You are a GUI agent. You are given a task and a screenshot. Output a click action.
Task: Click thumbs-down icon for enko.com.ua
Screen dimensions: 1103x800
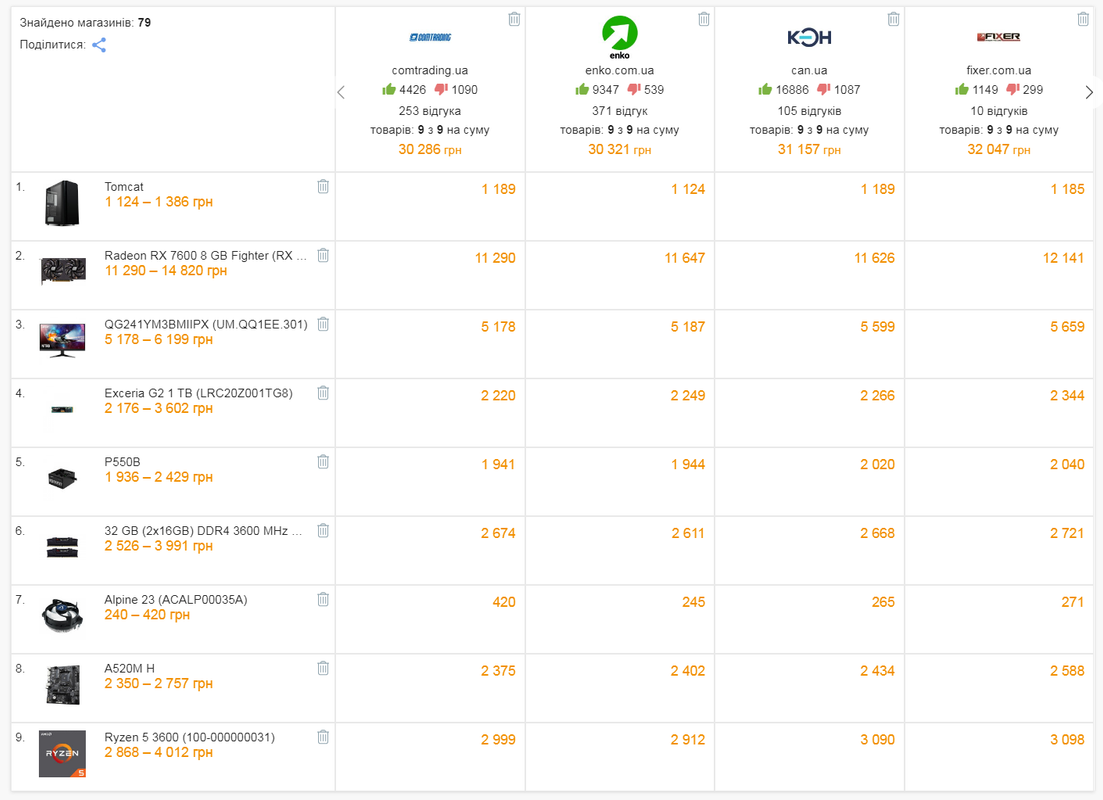pyautogui.click(x=634, y=89)
